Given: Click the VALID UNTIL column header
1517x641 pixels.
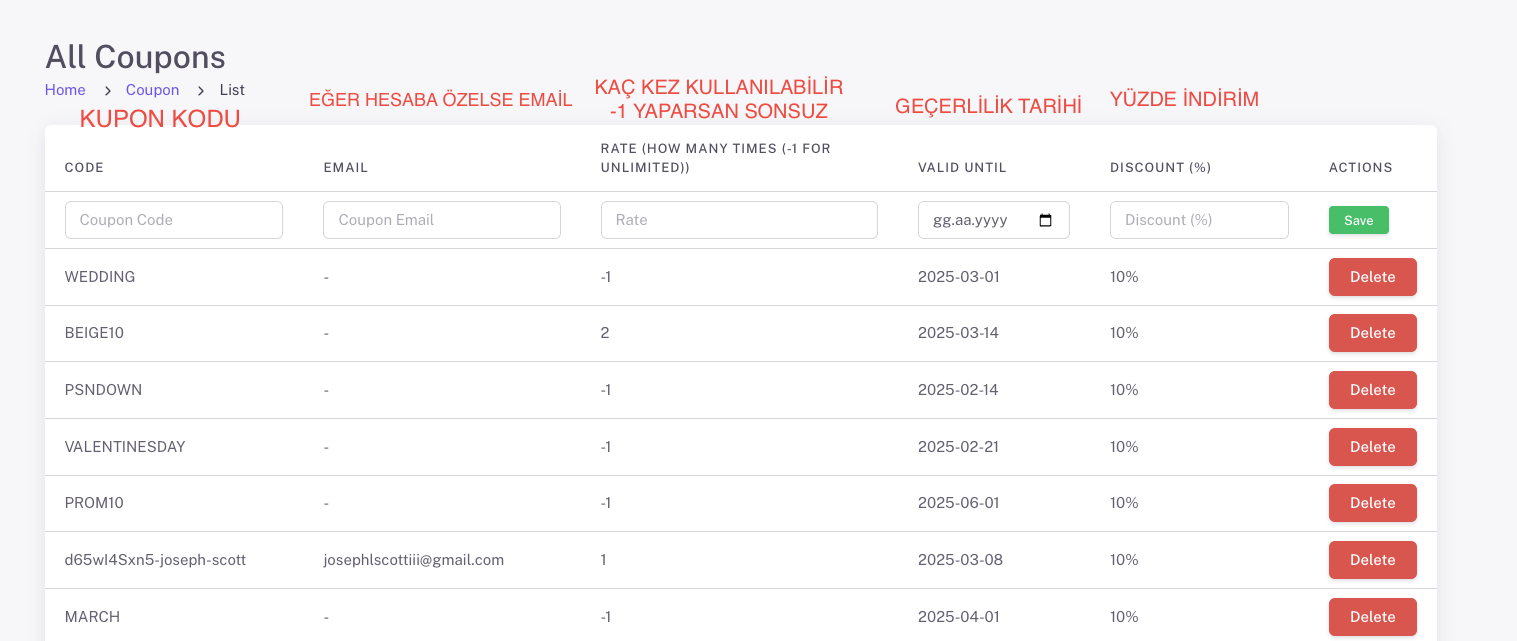Looking at the screenshot, I should [x=961, y=167].
